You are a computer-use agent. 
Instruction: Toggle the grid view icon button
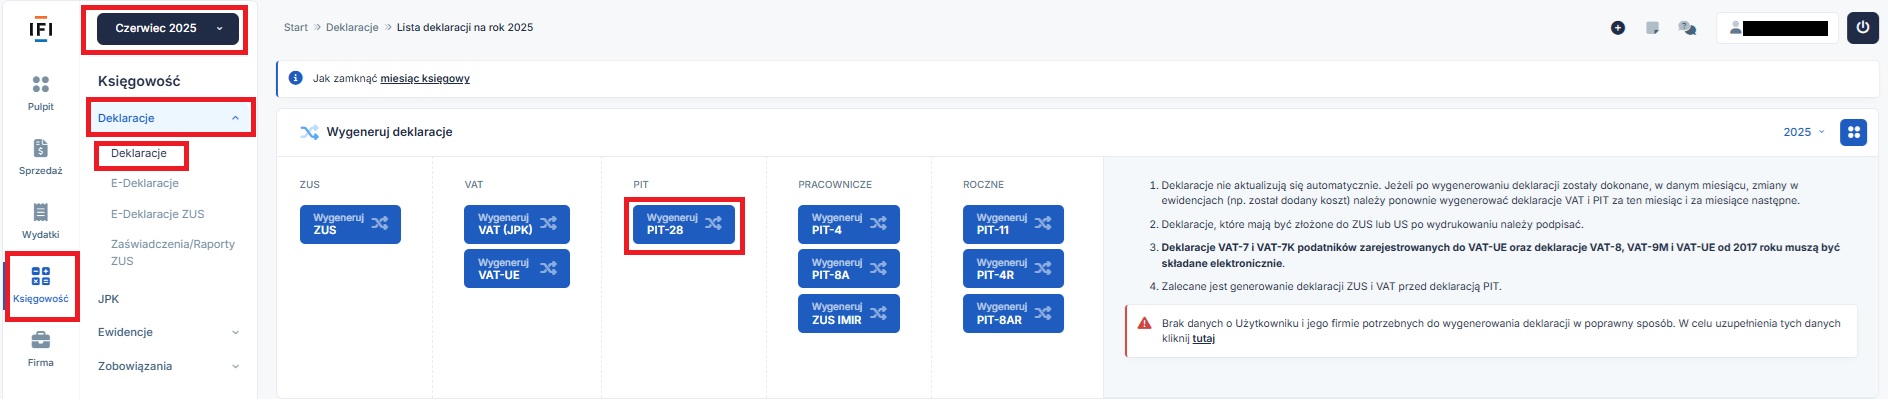tap(1854, 132)
